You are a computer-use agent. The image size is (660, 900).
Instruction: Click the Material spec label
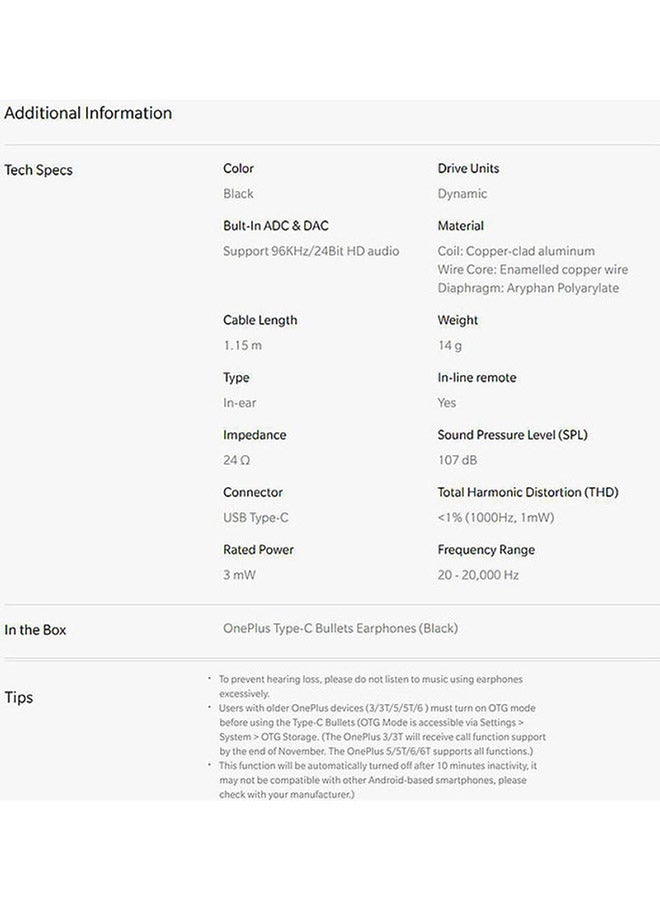[x=460, y=226]
